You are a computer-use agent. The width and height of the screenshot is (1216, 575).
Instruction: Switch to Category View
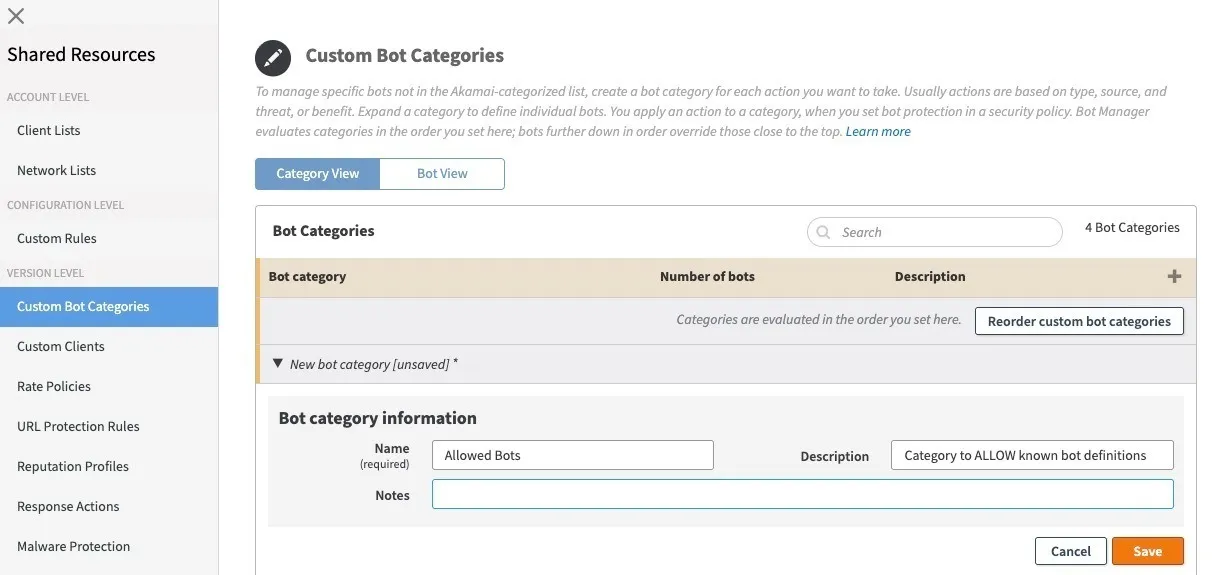317,174
